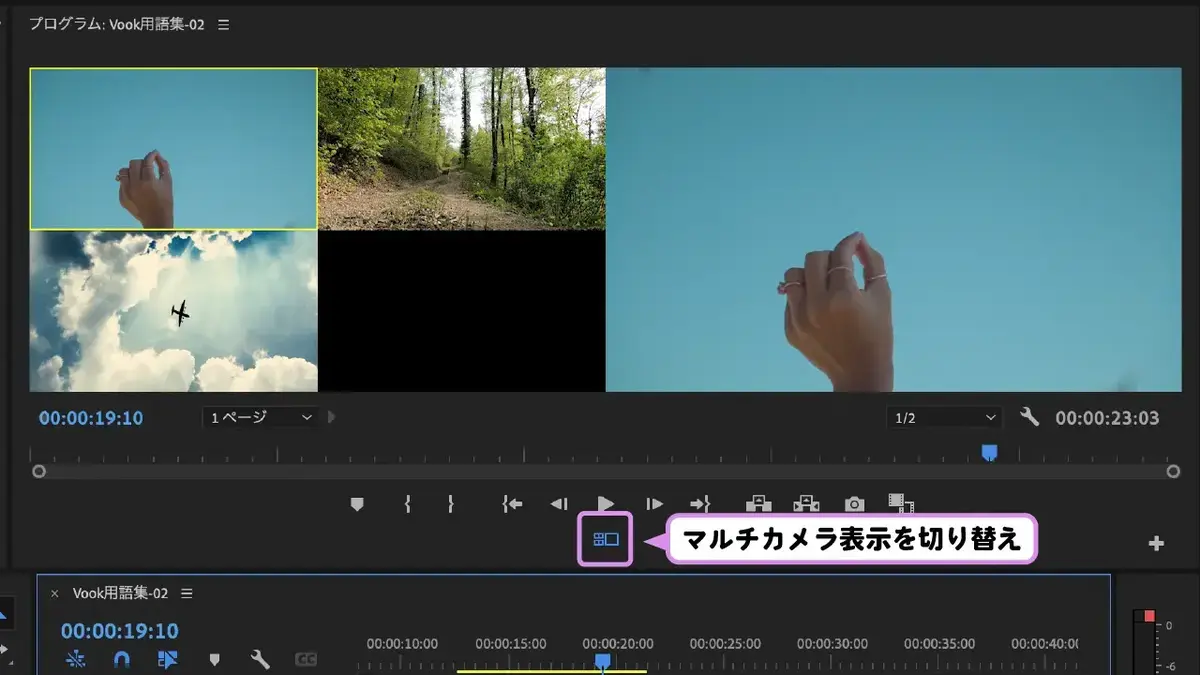Open the 1/2 playback resolution dropdown

pos(944,418)
